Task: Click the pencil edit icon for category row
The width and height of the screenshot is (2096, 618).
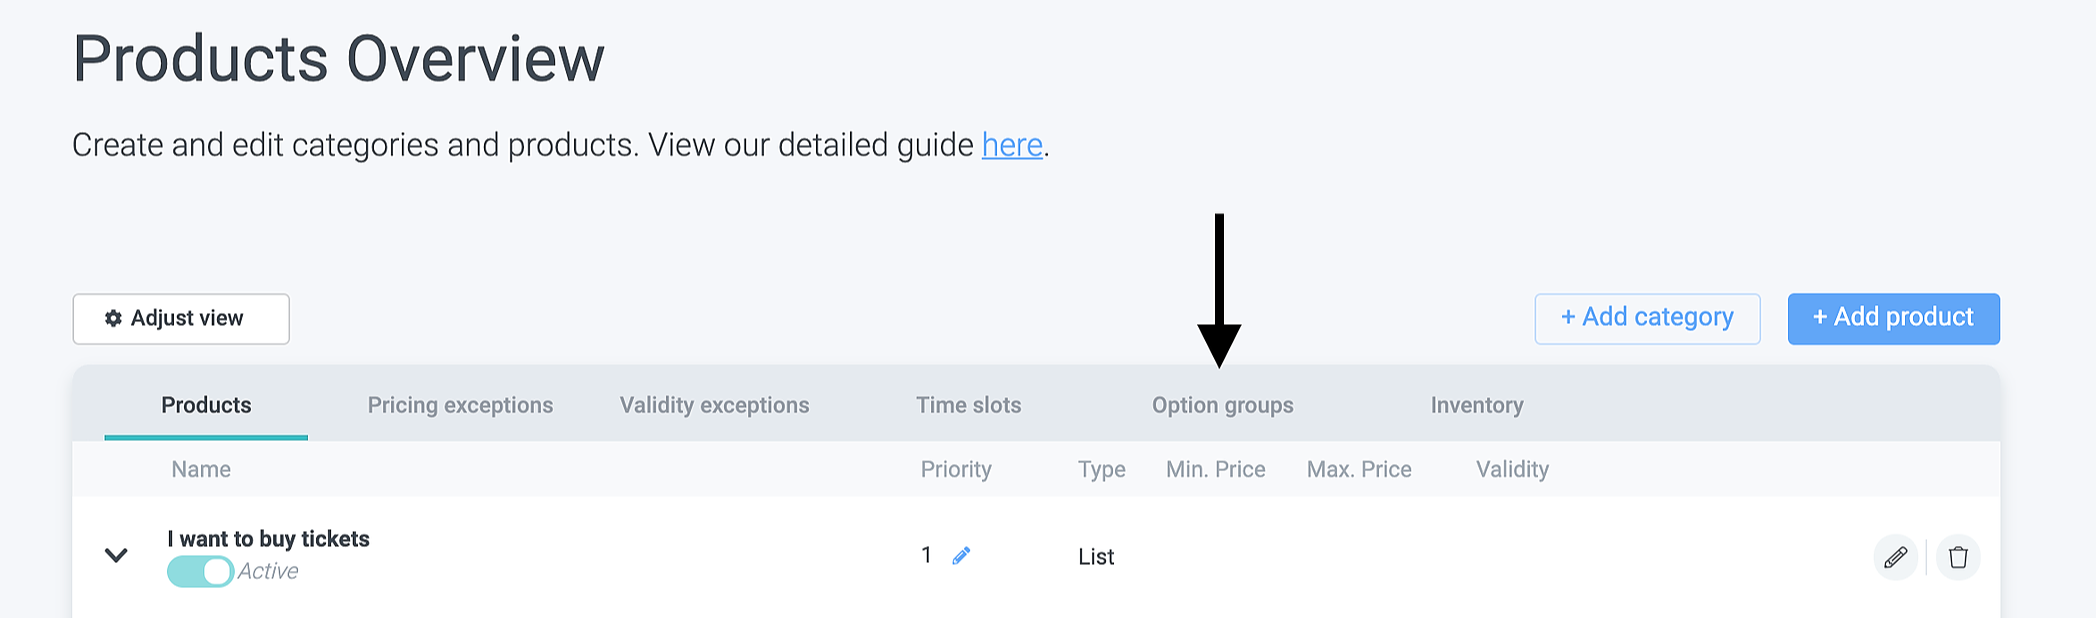Action: [1895, 557]
